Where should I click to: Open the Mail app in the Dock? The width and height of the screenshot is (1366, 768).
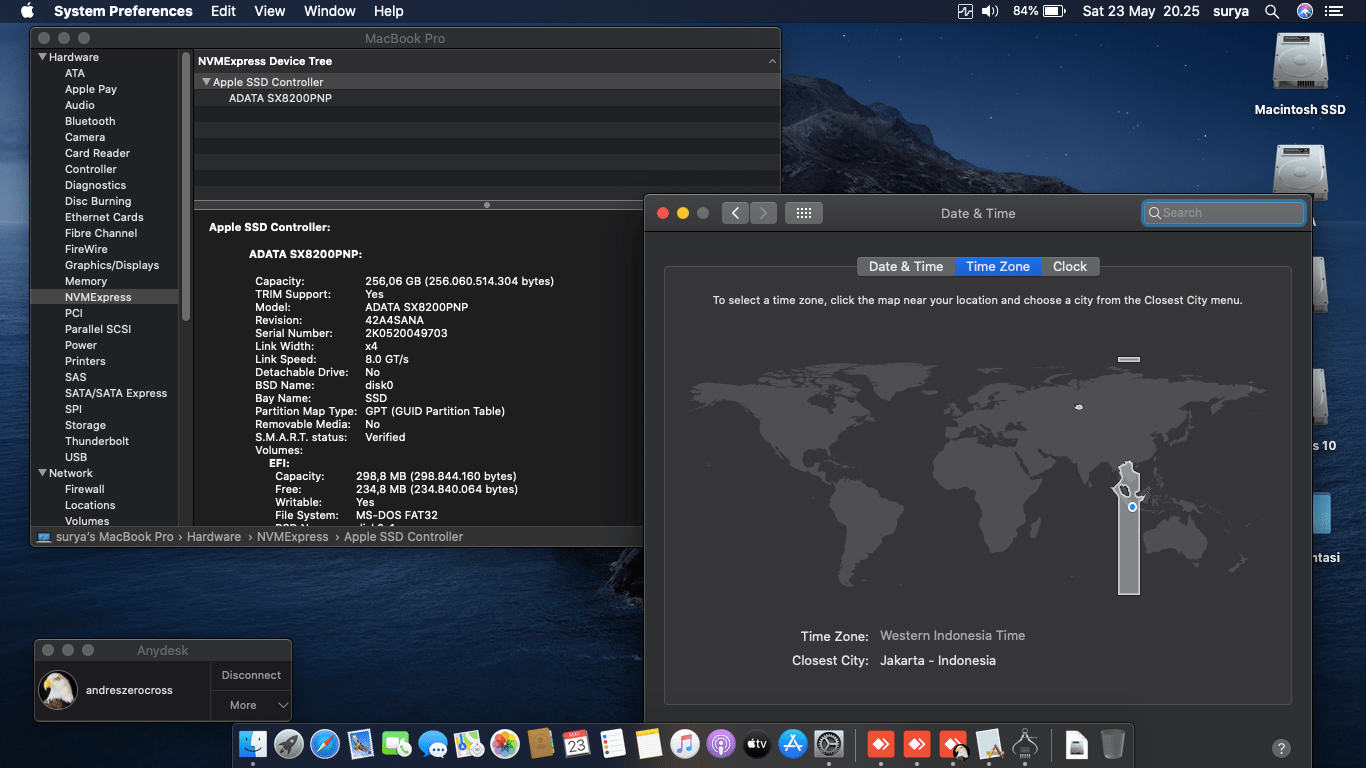point(361,743)
